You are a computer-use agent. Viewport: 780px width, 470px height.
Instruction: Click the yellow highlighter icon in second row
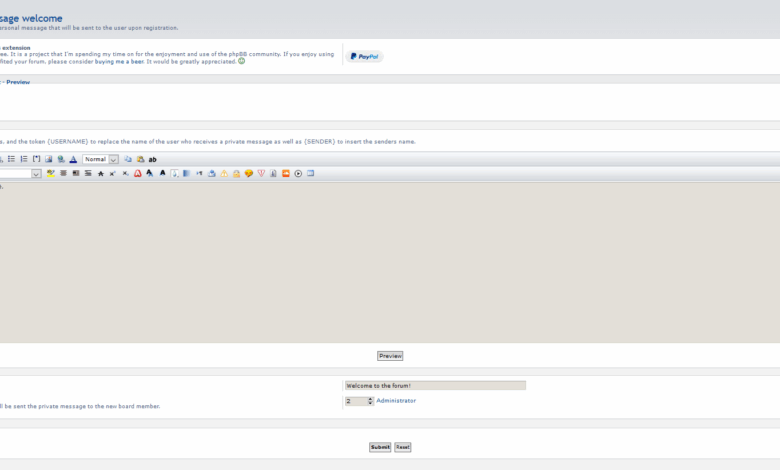[x=51, y=173]
